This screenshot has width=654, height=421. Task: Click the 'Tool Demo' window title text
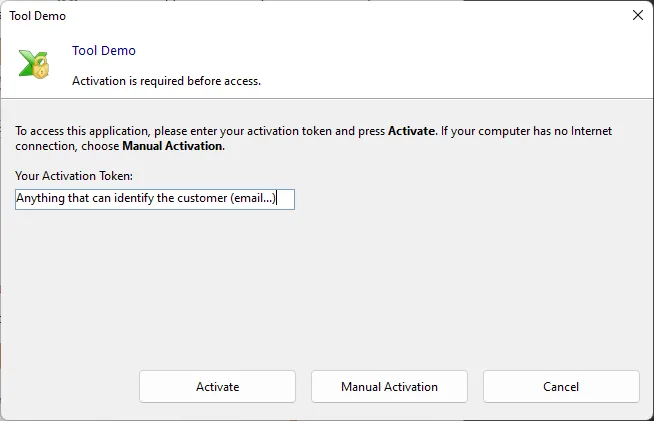pyautogui.click(x=38, y=16)
